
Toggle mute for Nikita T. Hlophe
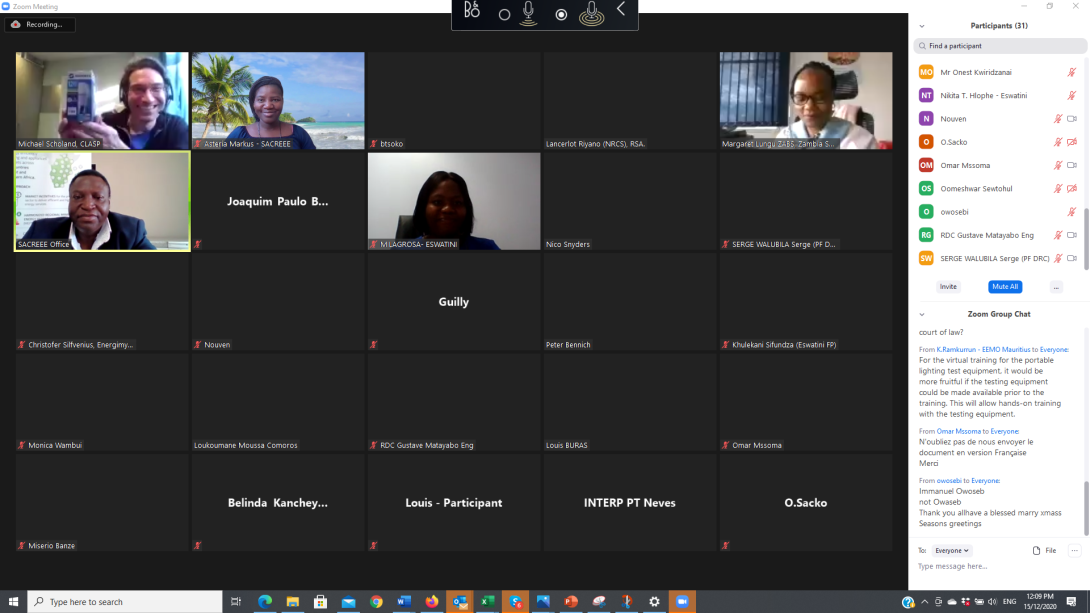click(x=1072, y=95)
